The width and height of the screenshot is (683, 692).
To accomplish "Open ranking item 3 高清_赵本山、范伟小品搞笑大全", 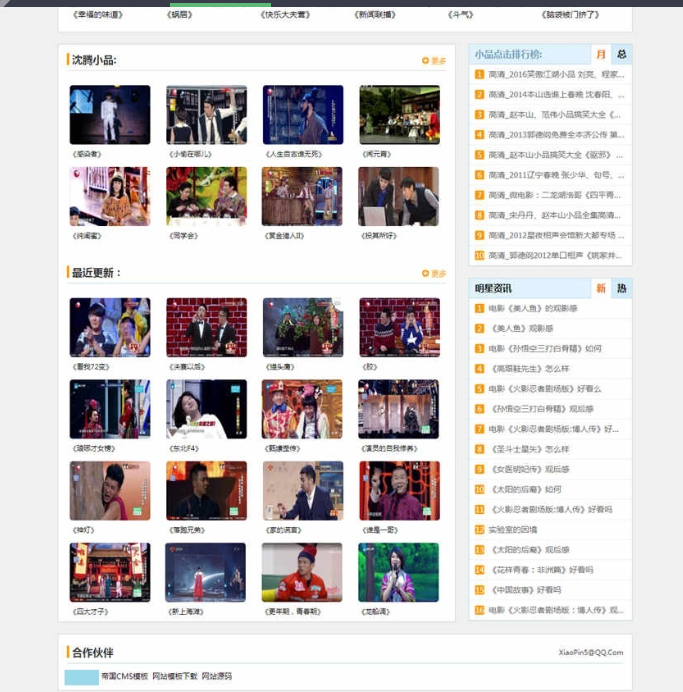I will click(551, 115).
